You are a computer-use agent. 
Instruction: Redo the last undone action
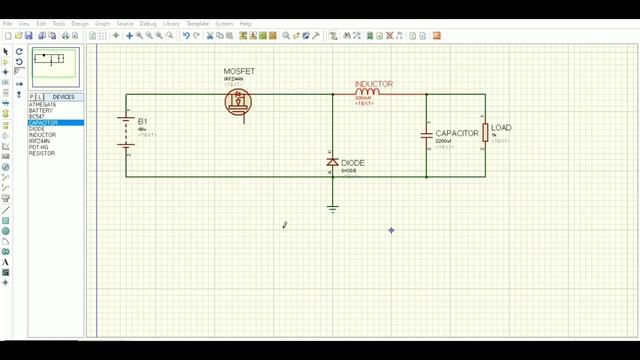(196, 36)
